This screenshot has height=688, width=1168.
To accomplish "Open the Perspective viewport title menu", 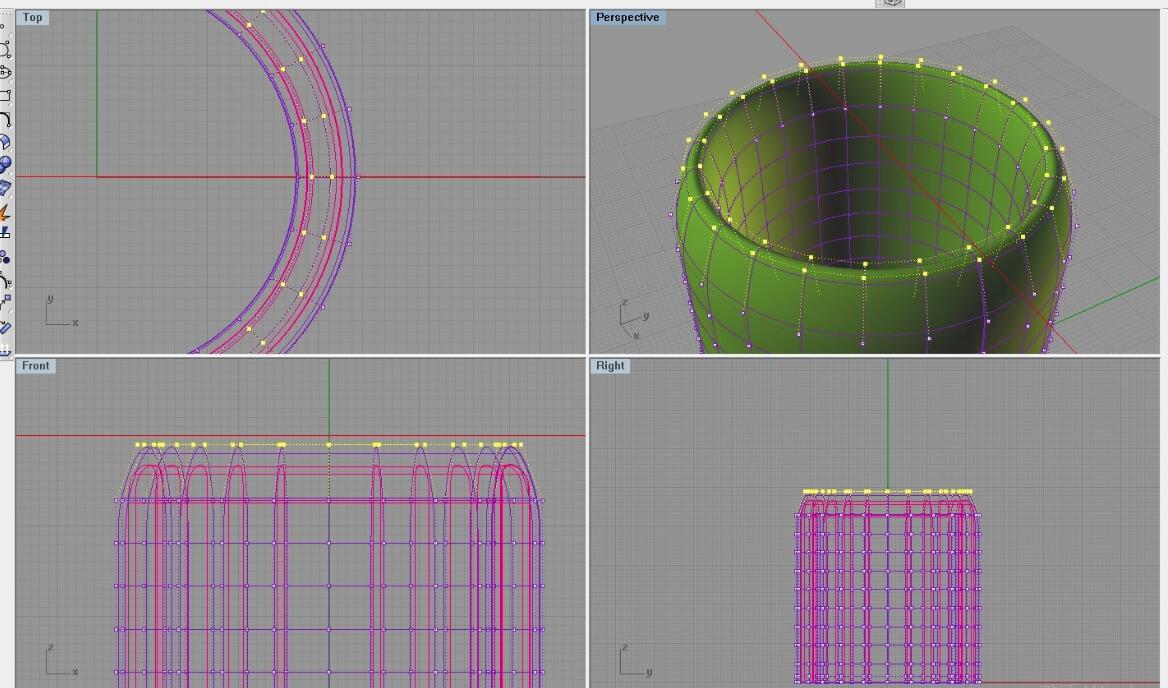I will pos(627,17).
